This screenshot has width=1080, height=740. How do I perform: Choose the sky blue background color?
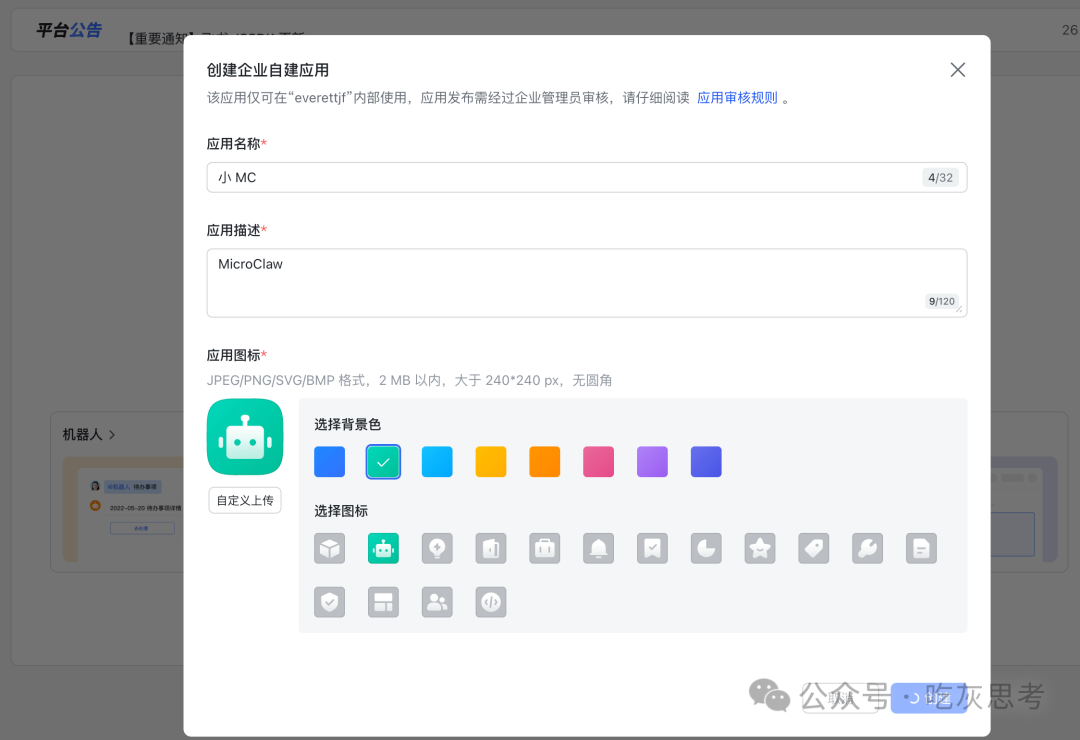[437, 462]
